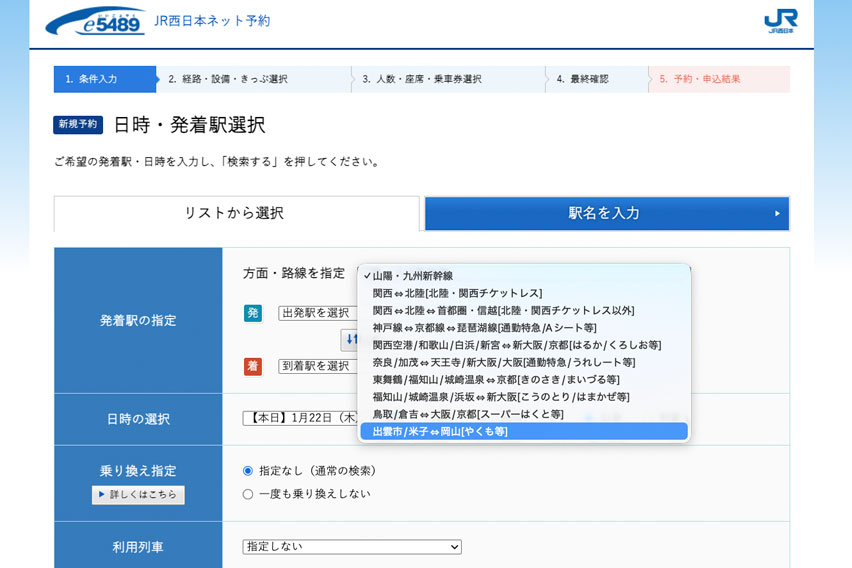Expand the 利用列車 指定しない dropdown
852x568 pixels.
point(352,547)
